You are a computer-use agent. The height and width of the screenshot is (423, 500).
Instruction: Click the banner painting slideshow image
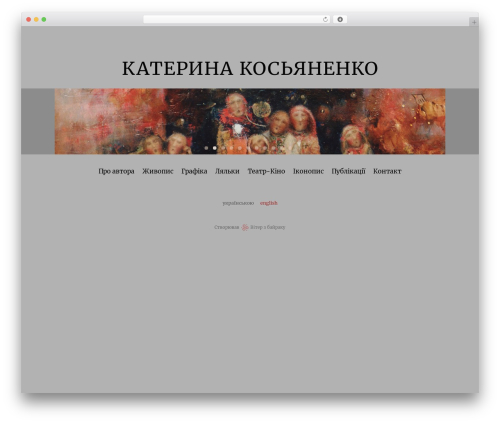[x=250, y=121]
